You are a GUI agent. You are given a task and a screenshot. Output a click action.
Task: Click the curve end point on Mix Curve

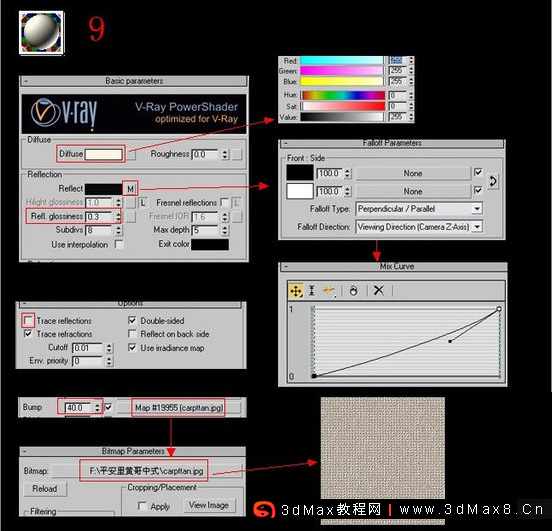tap(498, 309)
